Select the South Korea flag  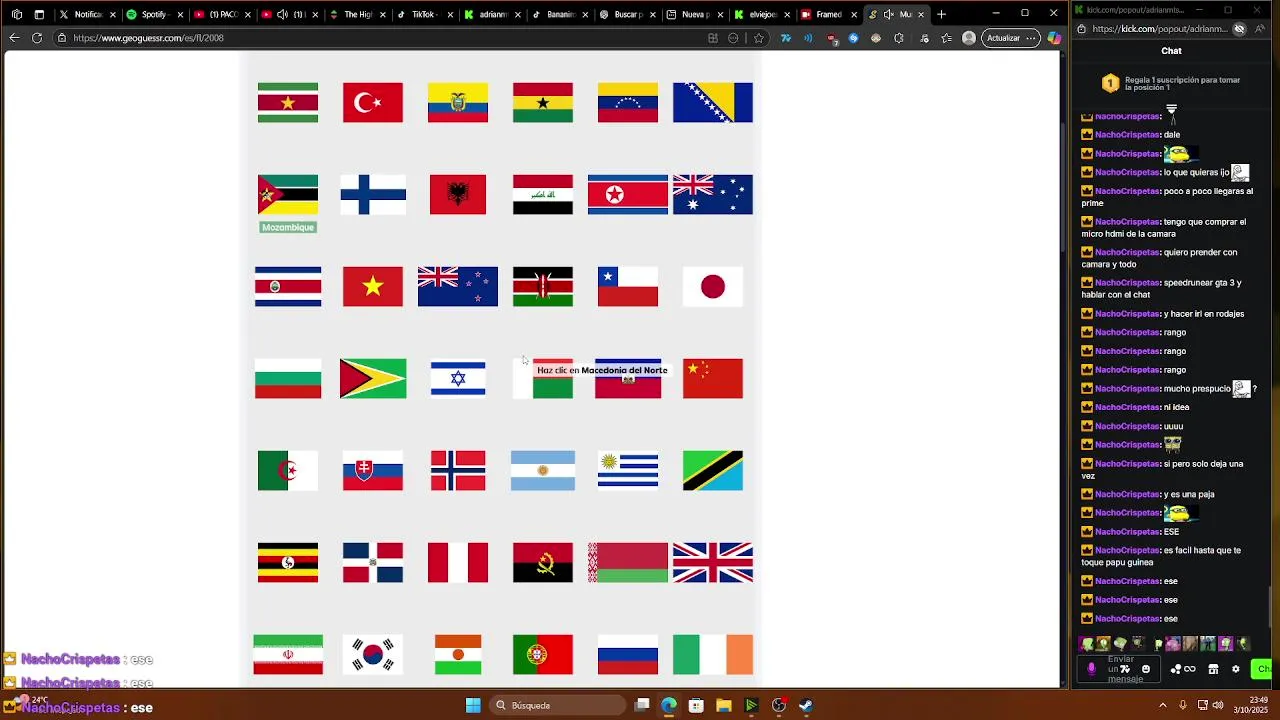coord(373,655)
